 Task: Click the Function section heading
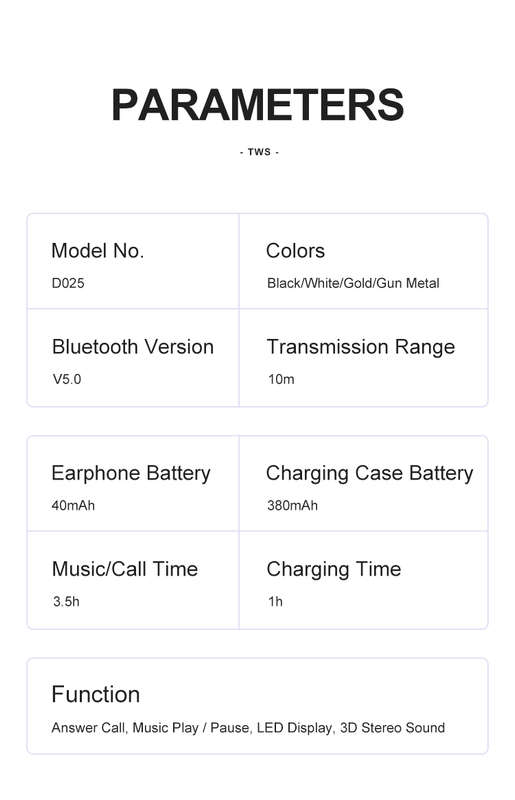pos(96,694)
